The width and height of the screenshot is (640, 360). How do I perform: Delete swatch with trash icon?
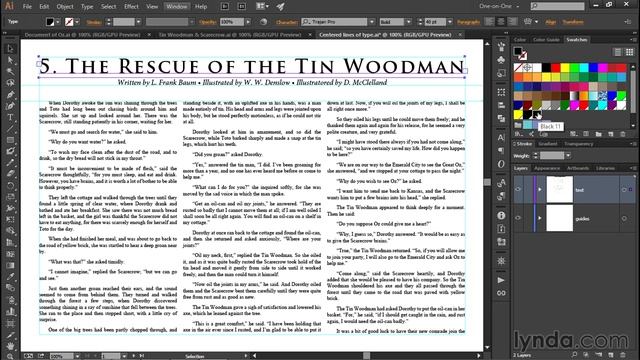(623, 134)
